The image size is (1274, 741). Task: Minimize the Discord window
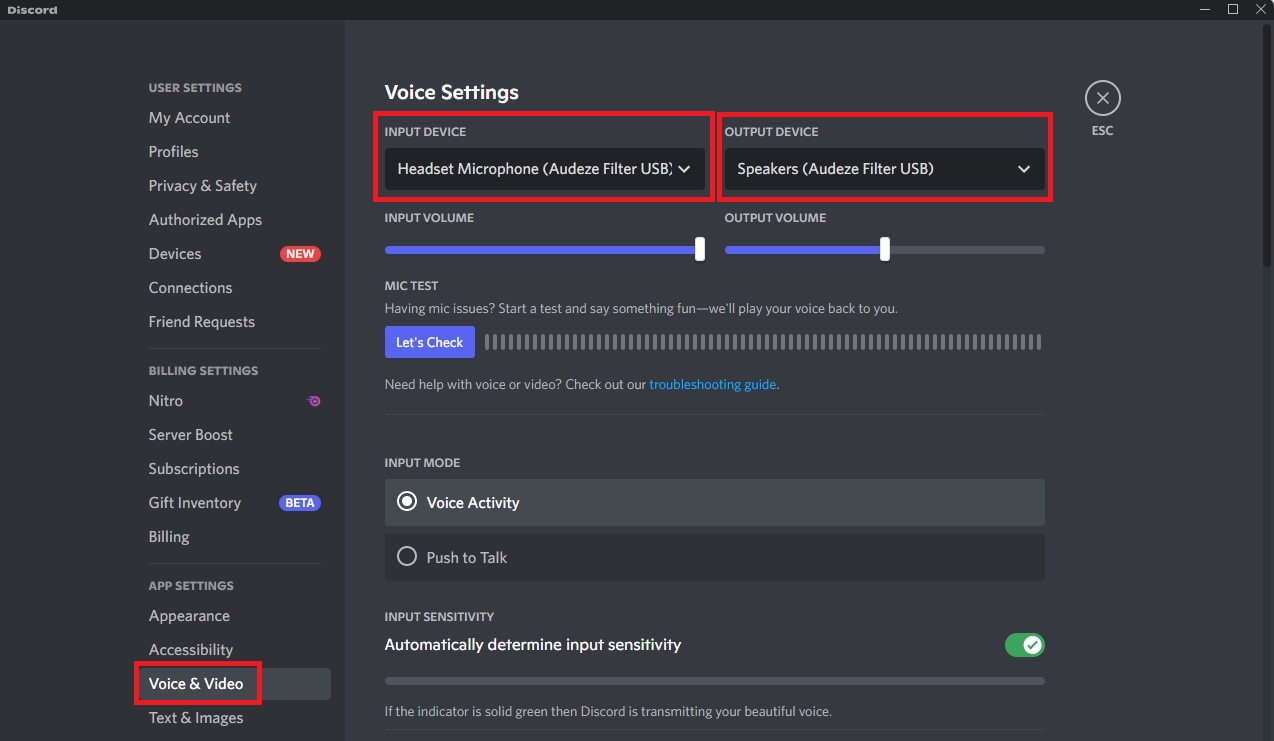pos(1207,9)
